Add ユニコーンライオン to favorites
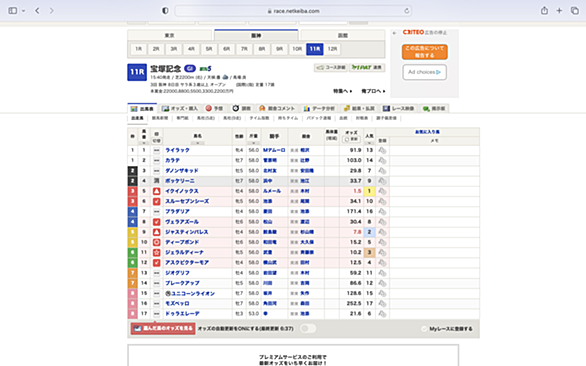 pyautogui.click(x=382, y=293)
